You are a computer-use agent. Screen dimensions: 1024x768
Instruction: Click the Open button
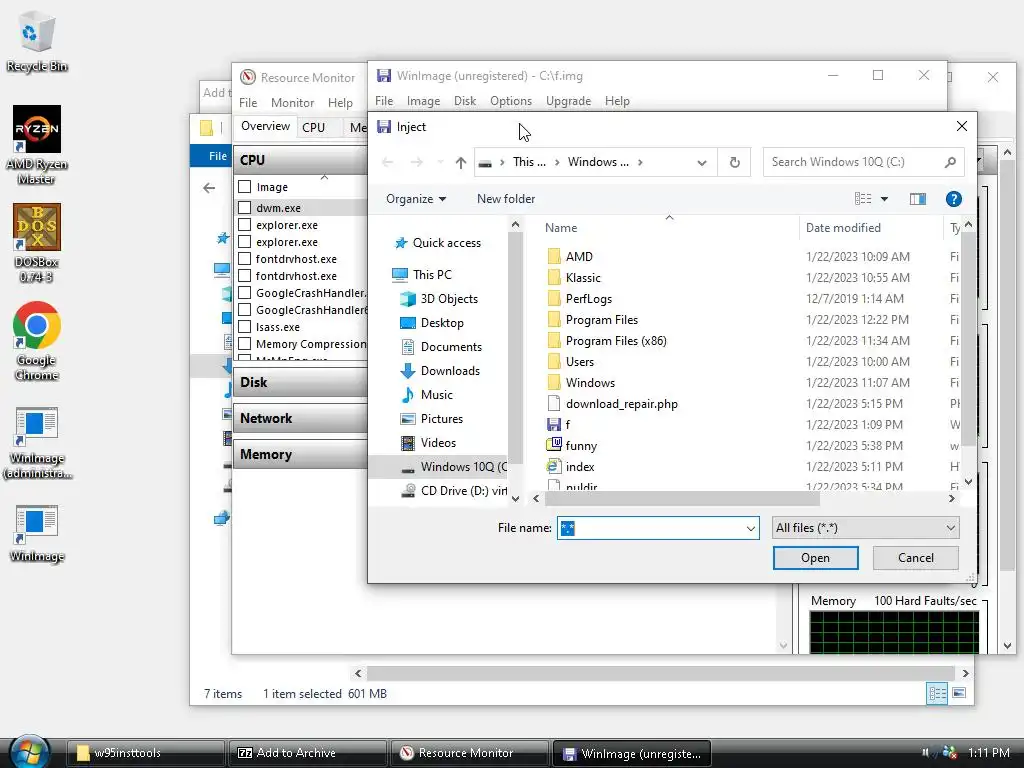click(815, 558)
